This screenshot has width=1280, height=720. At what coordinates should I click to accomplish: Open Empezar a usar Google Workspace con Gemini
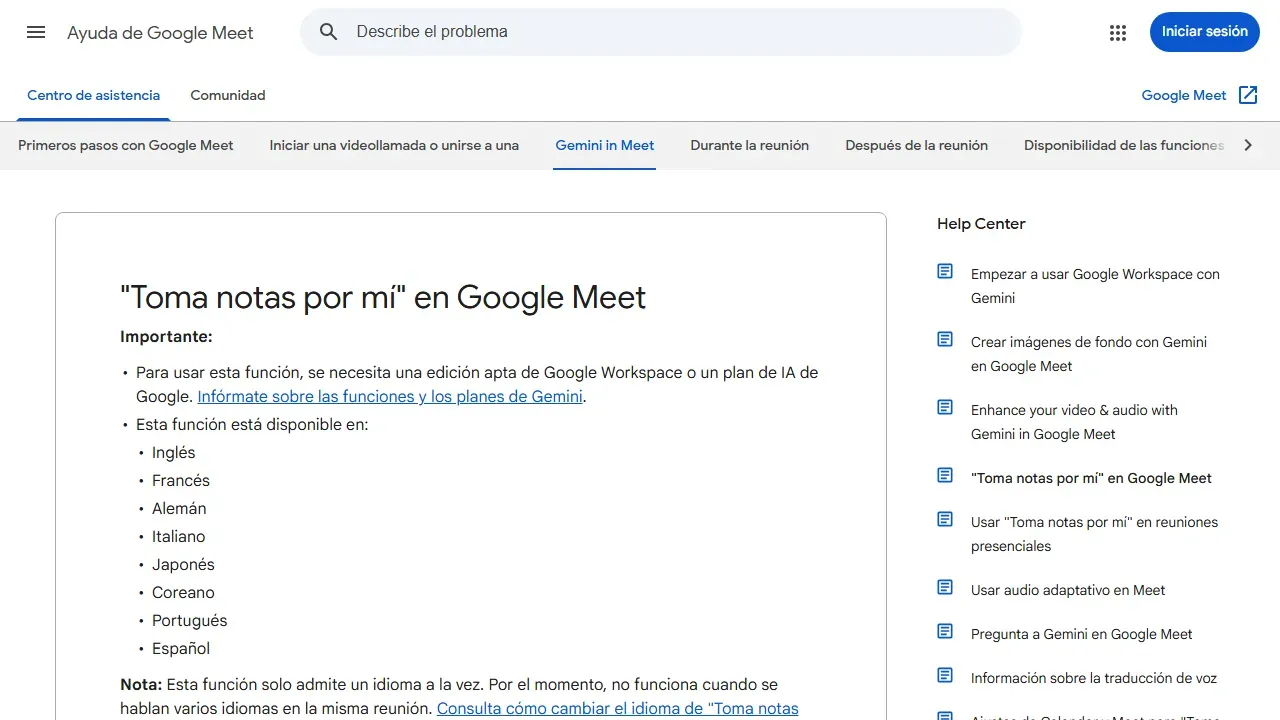(1095, 286)
